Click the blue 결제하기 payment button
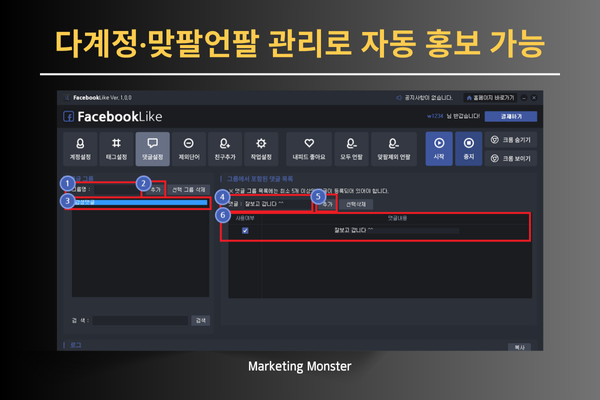 coord(511,116)
